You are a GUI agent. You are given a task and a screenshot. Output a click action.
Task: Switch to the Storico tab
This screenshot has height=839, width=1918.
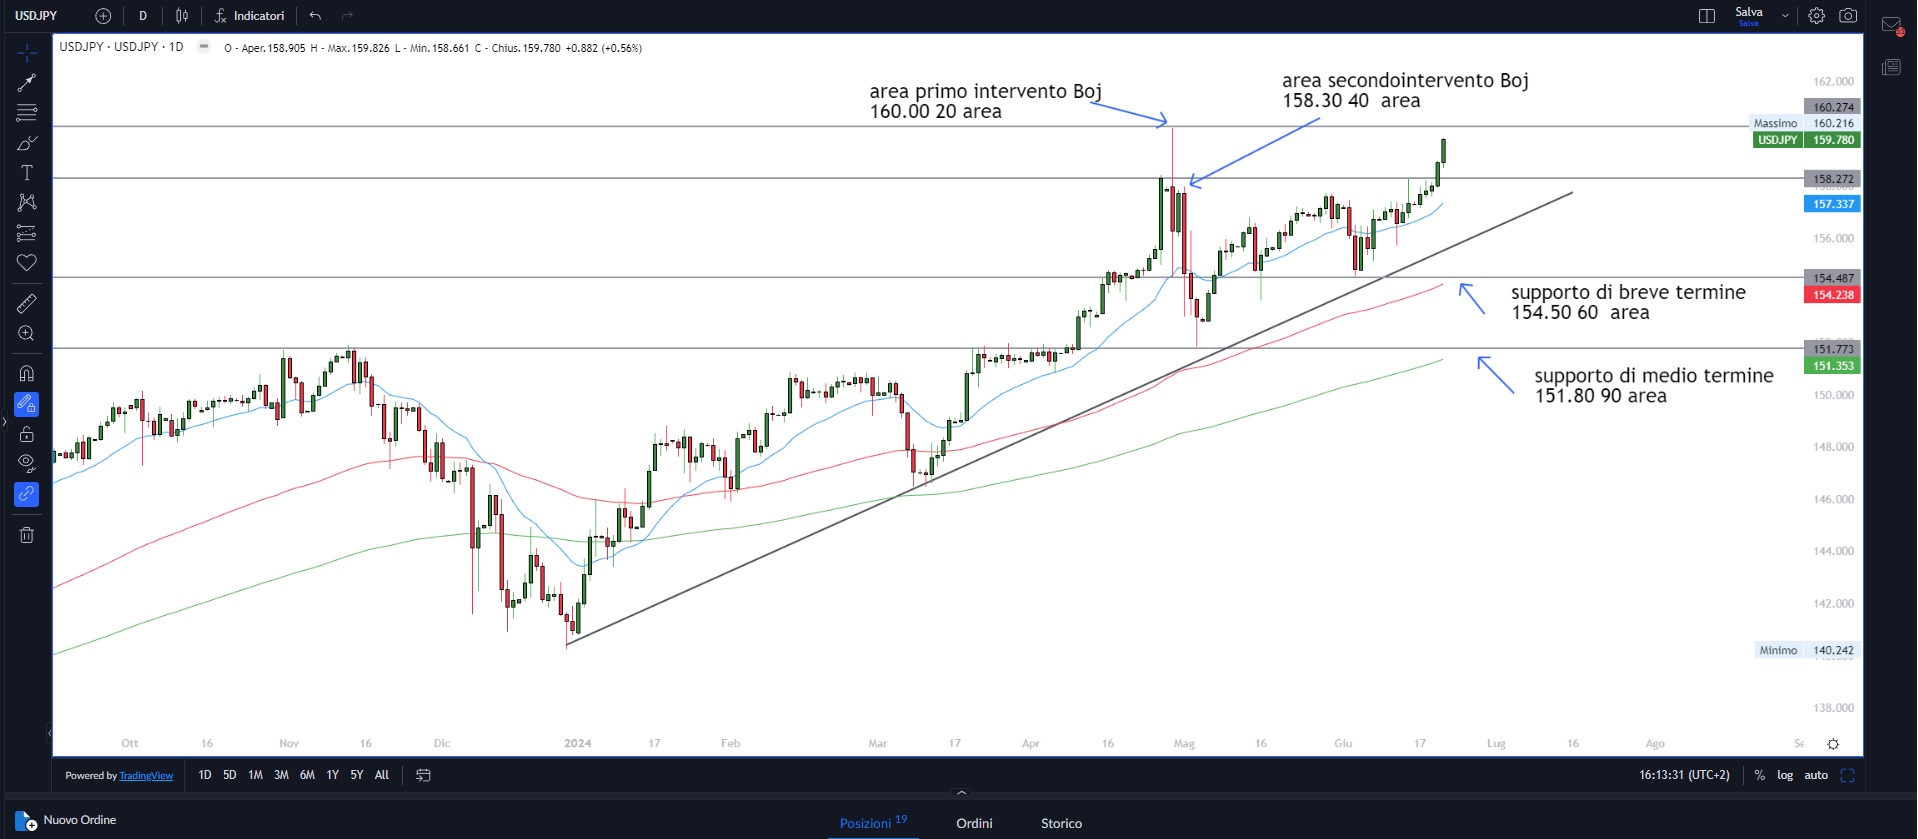(x=1061, y=823)
